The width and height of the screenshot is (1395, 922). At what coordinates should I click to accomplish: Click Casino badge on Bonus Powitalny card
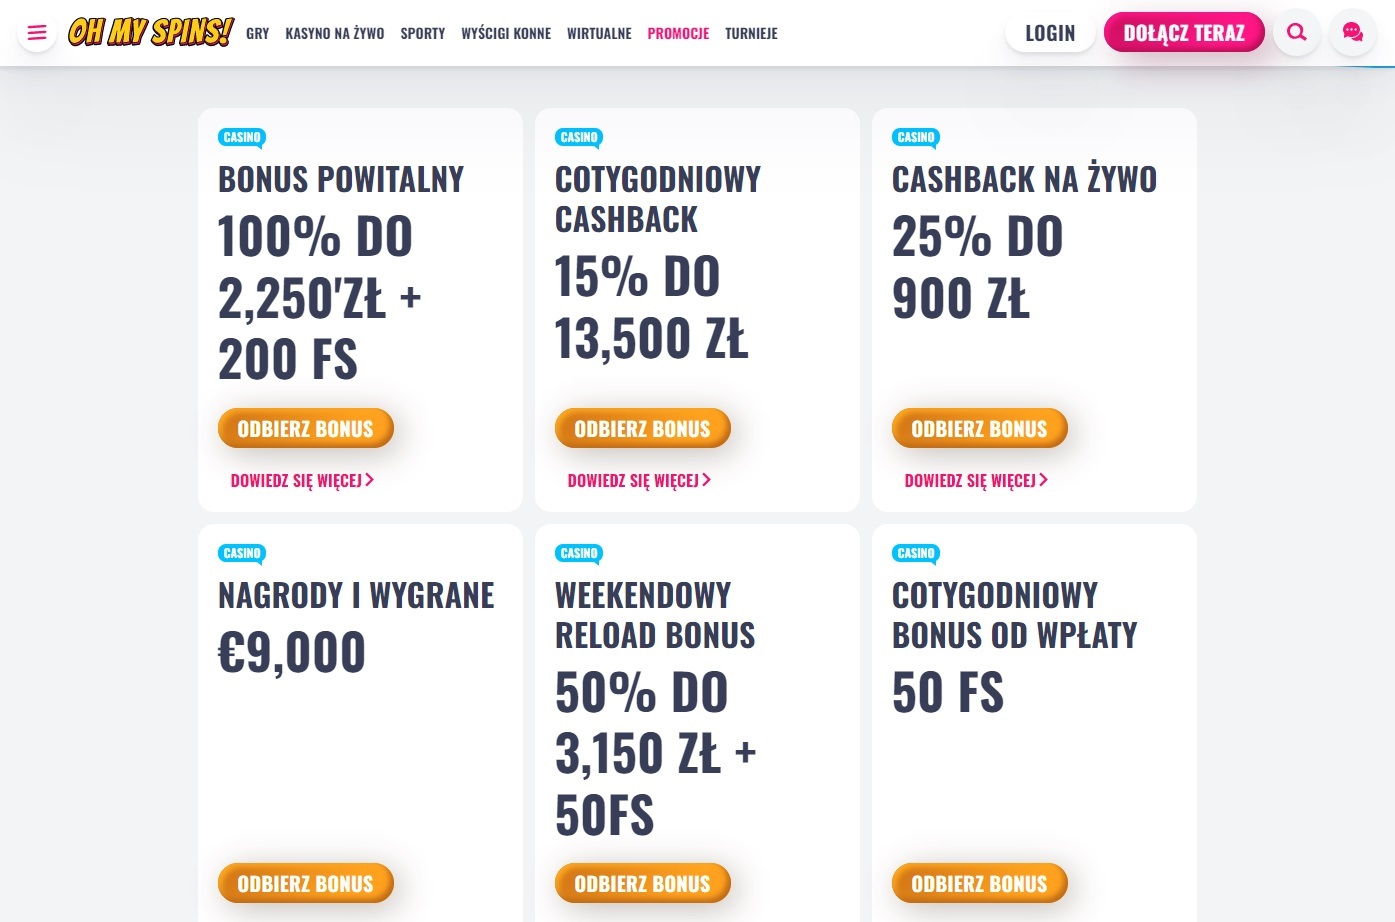(x=242, y=138)
